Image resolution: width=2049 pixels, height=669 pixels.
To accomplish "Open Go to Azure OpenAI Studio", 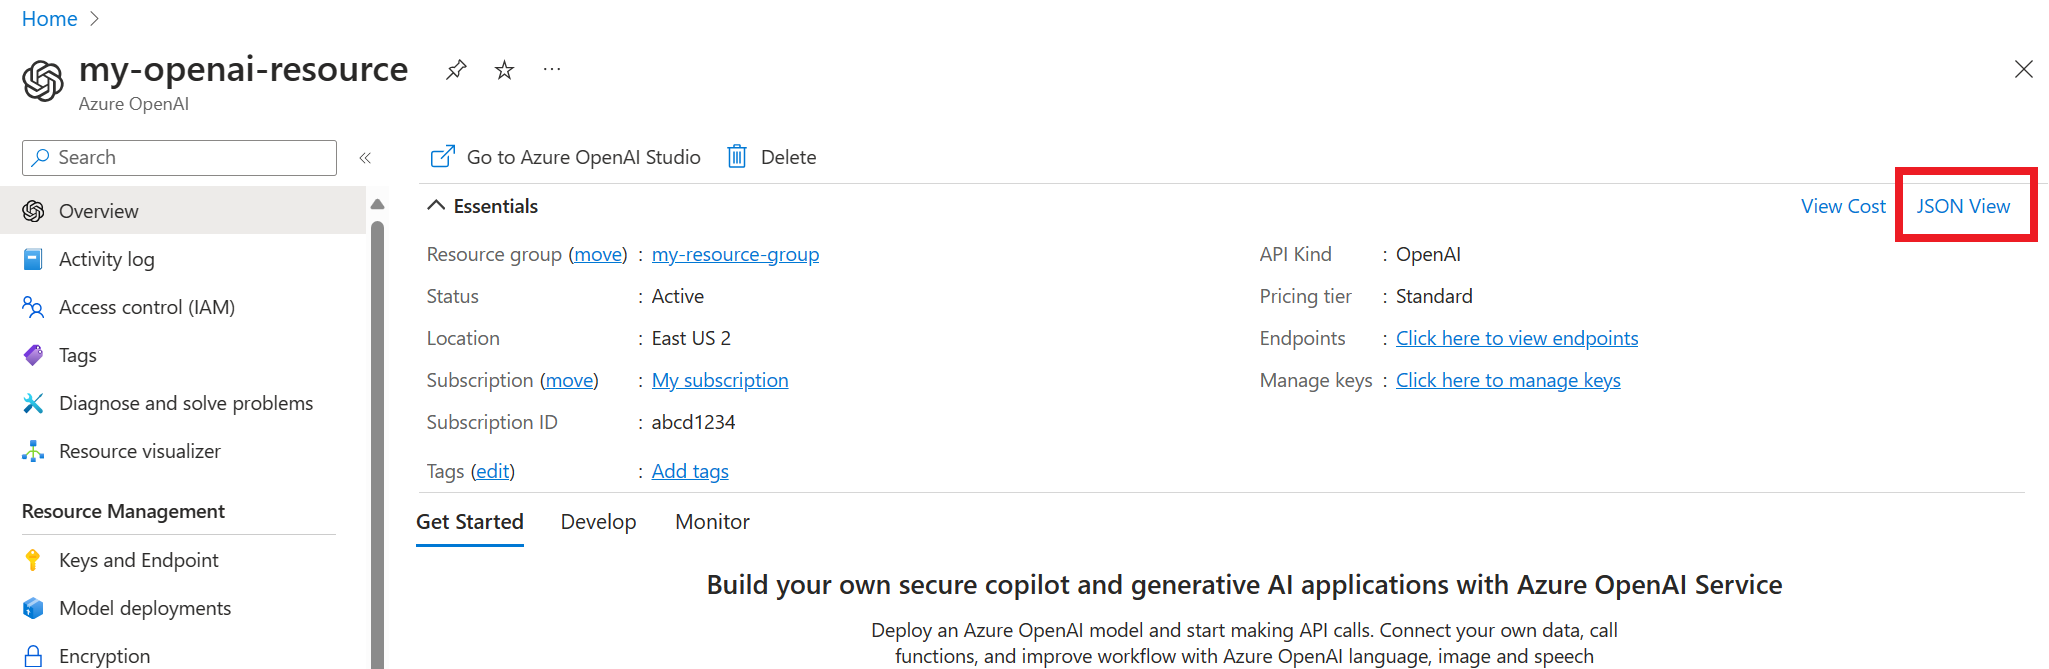I will click(x=566, y=157).
